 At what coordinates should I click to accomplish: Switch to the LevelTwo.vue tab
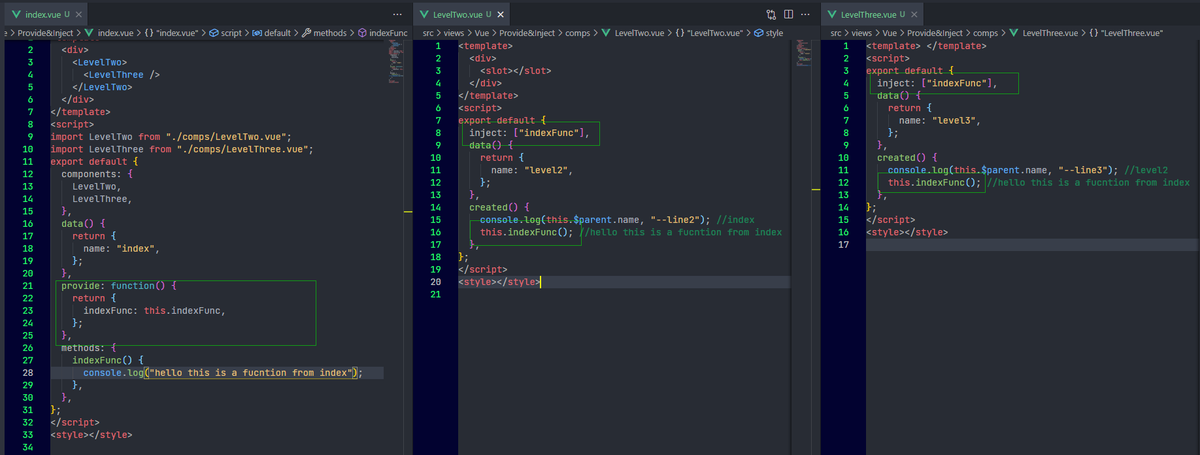461,14
